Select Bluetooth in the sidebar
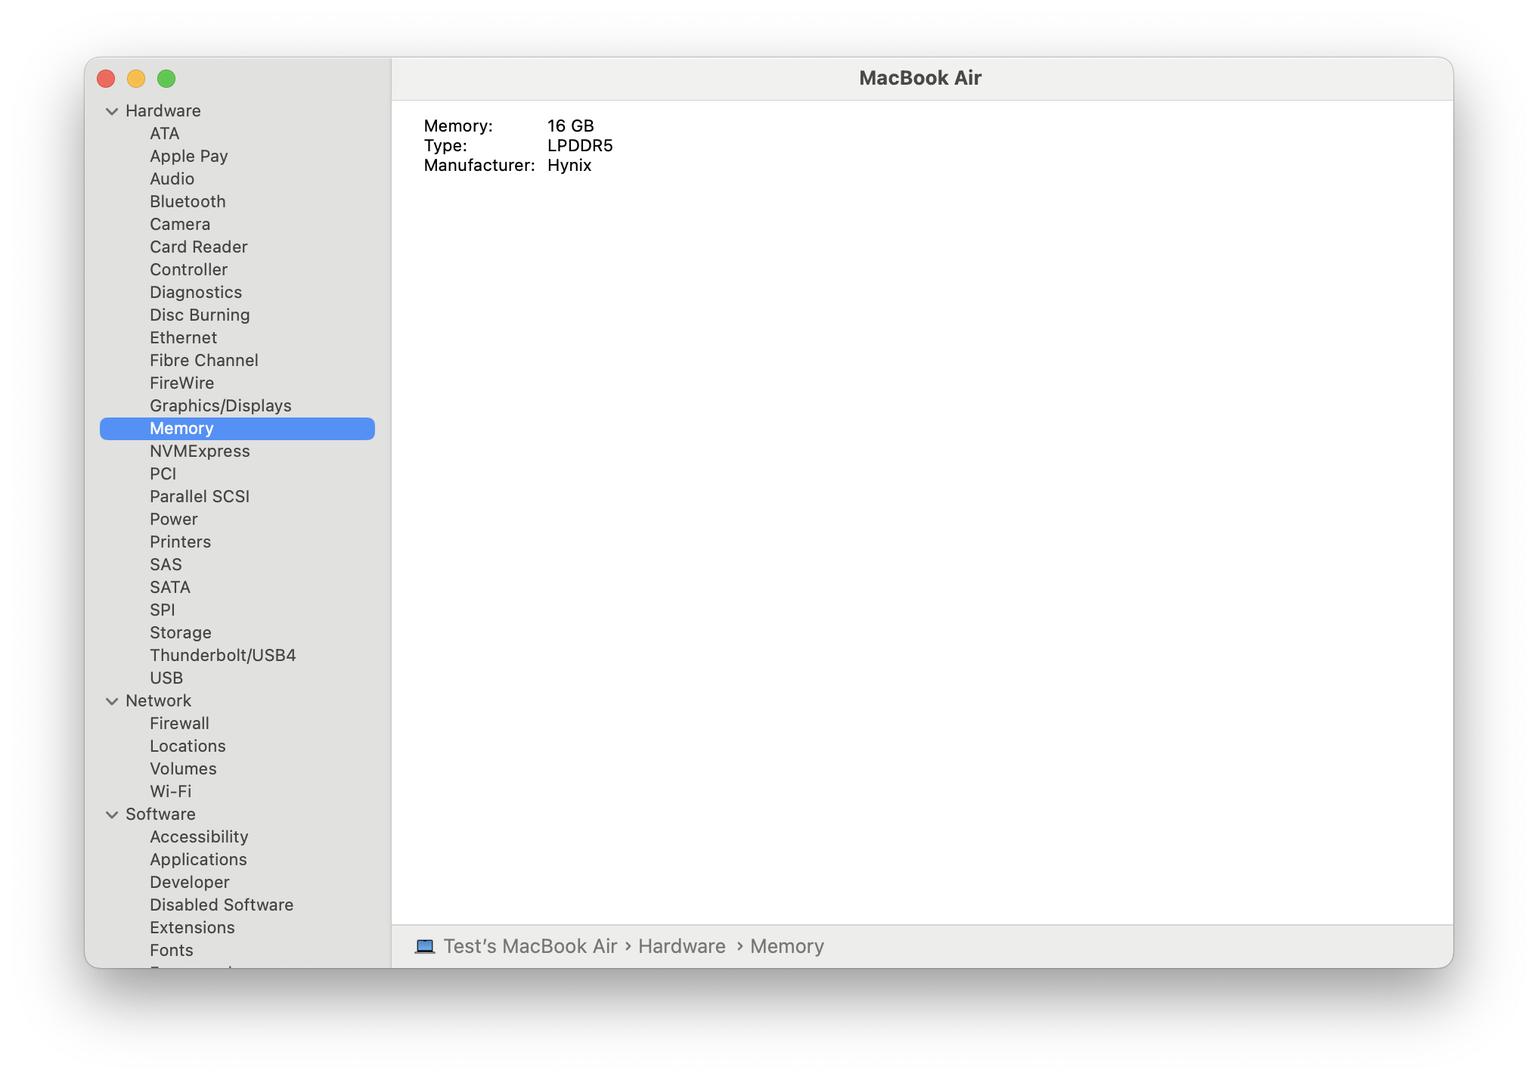The image size is (1538, 1080). point(187,202)
